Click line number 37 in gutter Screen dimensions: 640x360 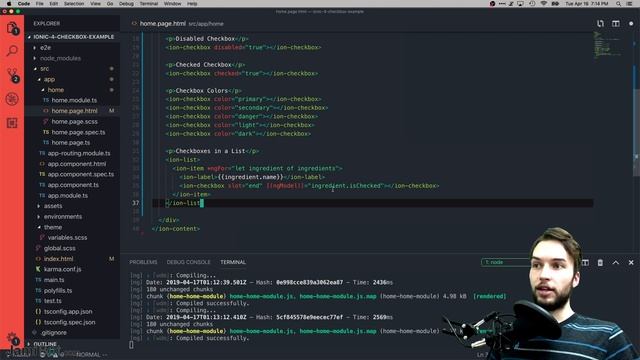[x=135, y=203]
